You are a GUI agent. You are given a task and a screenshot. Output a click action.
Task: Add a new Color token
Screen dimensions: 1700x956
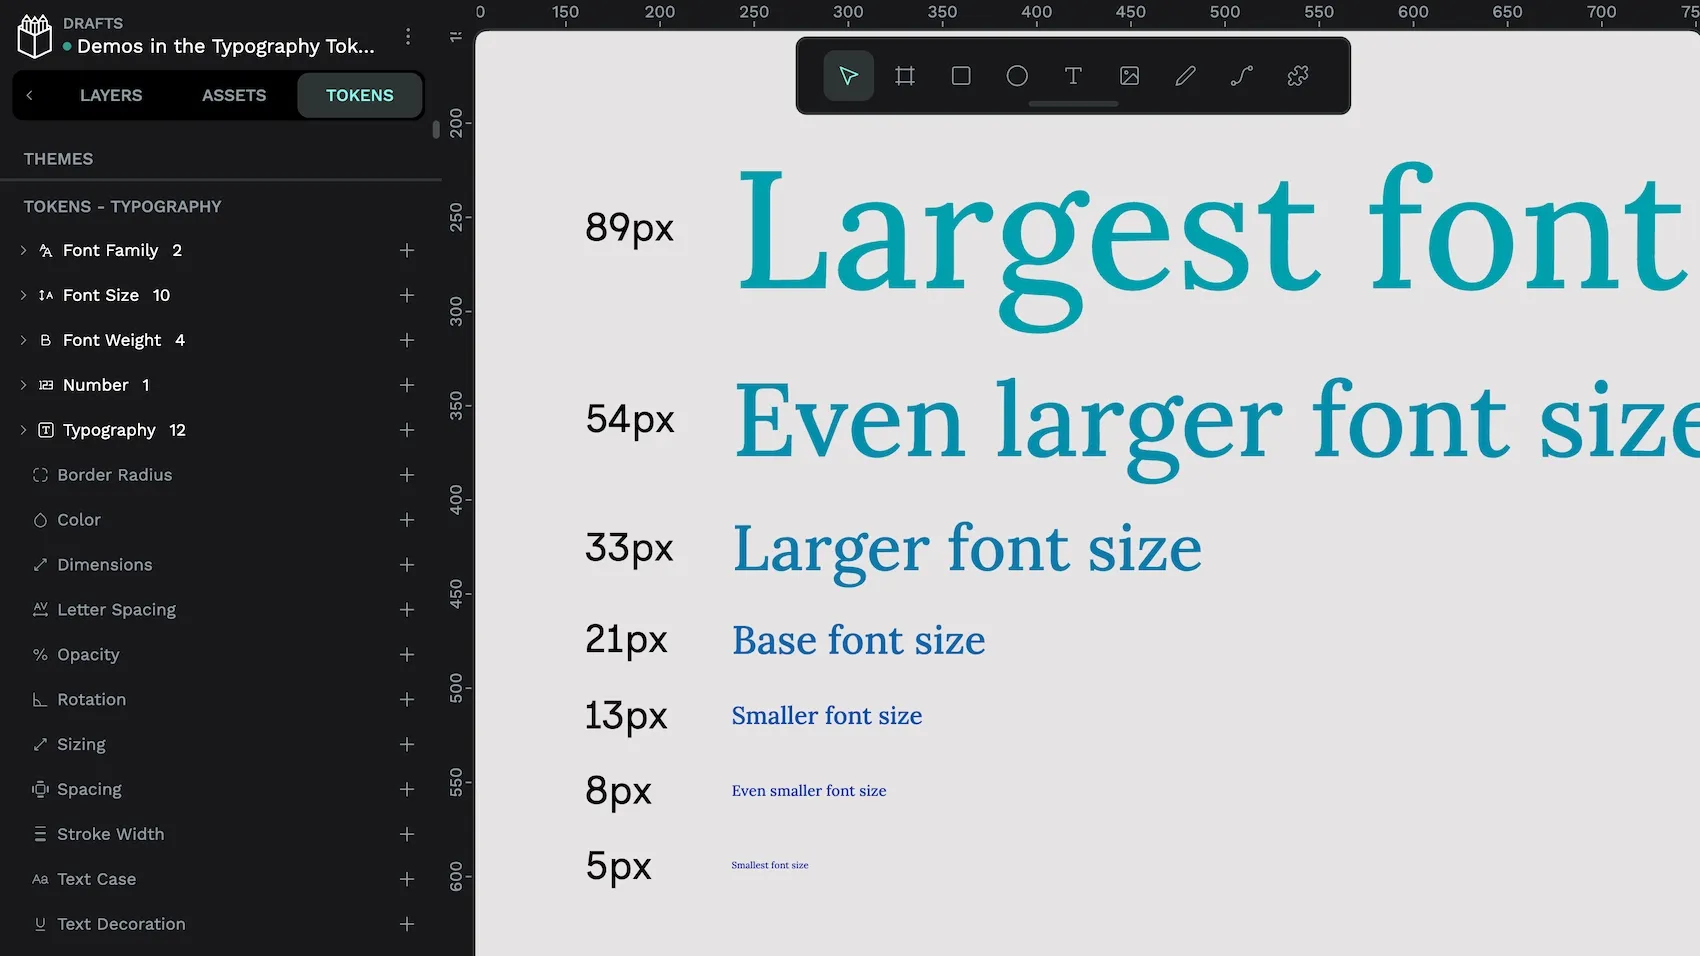pos(407,520)
